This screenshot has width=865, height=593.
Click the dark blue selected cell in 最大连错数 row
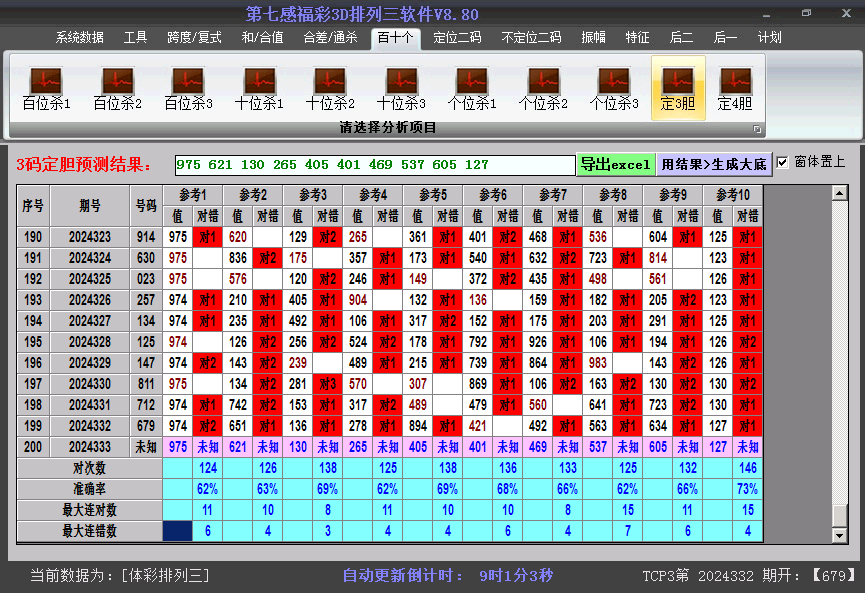click(x=178, y=531)
